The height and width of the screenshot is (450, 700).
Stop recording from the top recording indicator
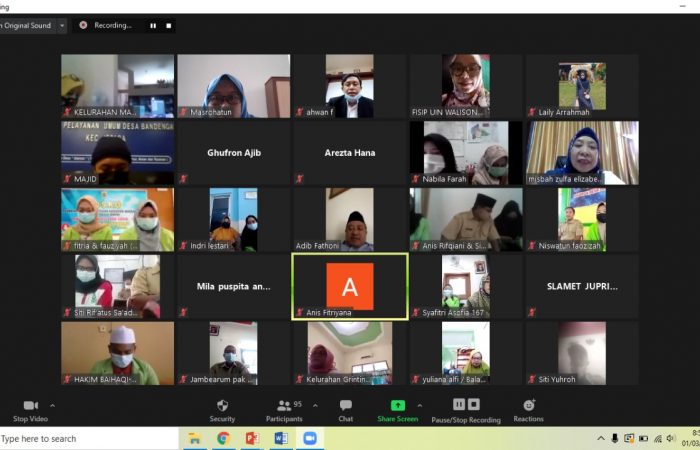click(168, 25)
